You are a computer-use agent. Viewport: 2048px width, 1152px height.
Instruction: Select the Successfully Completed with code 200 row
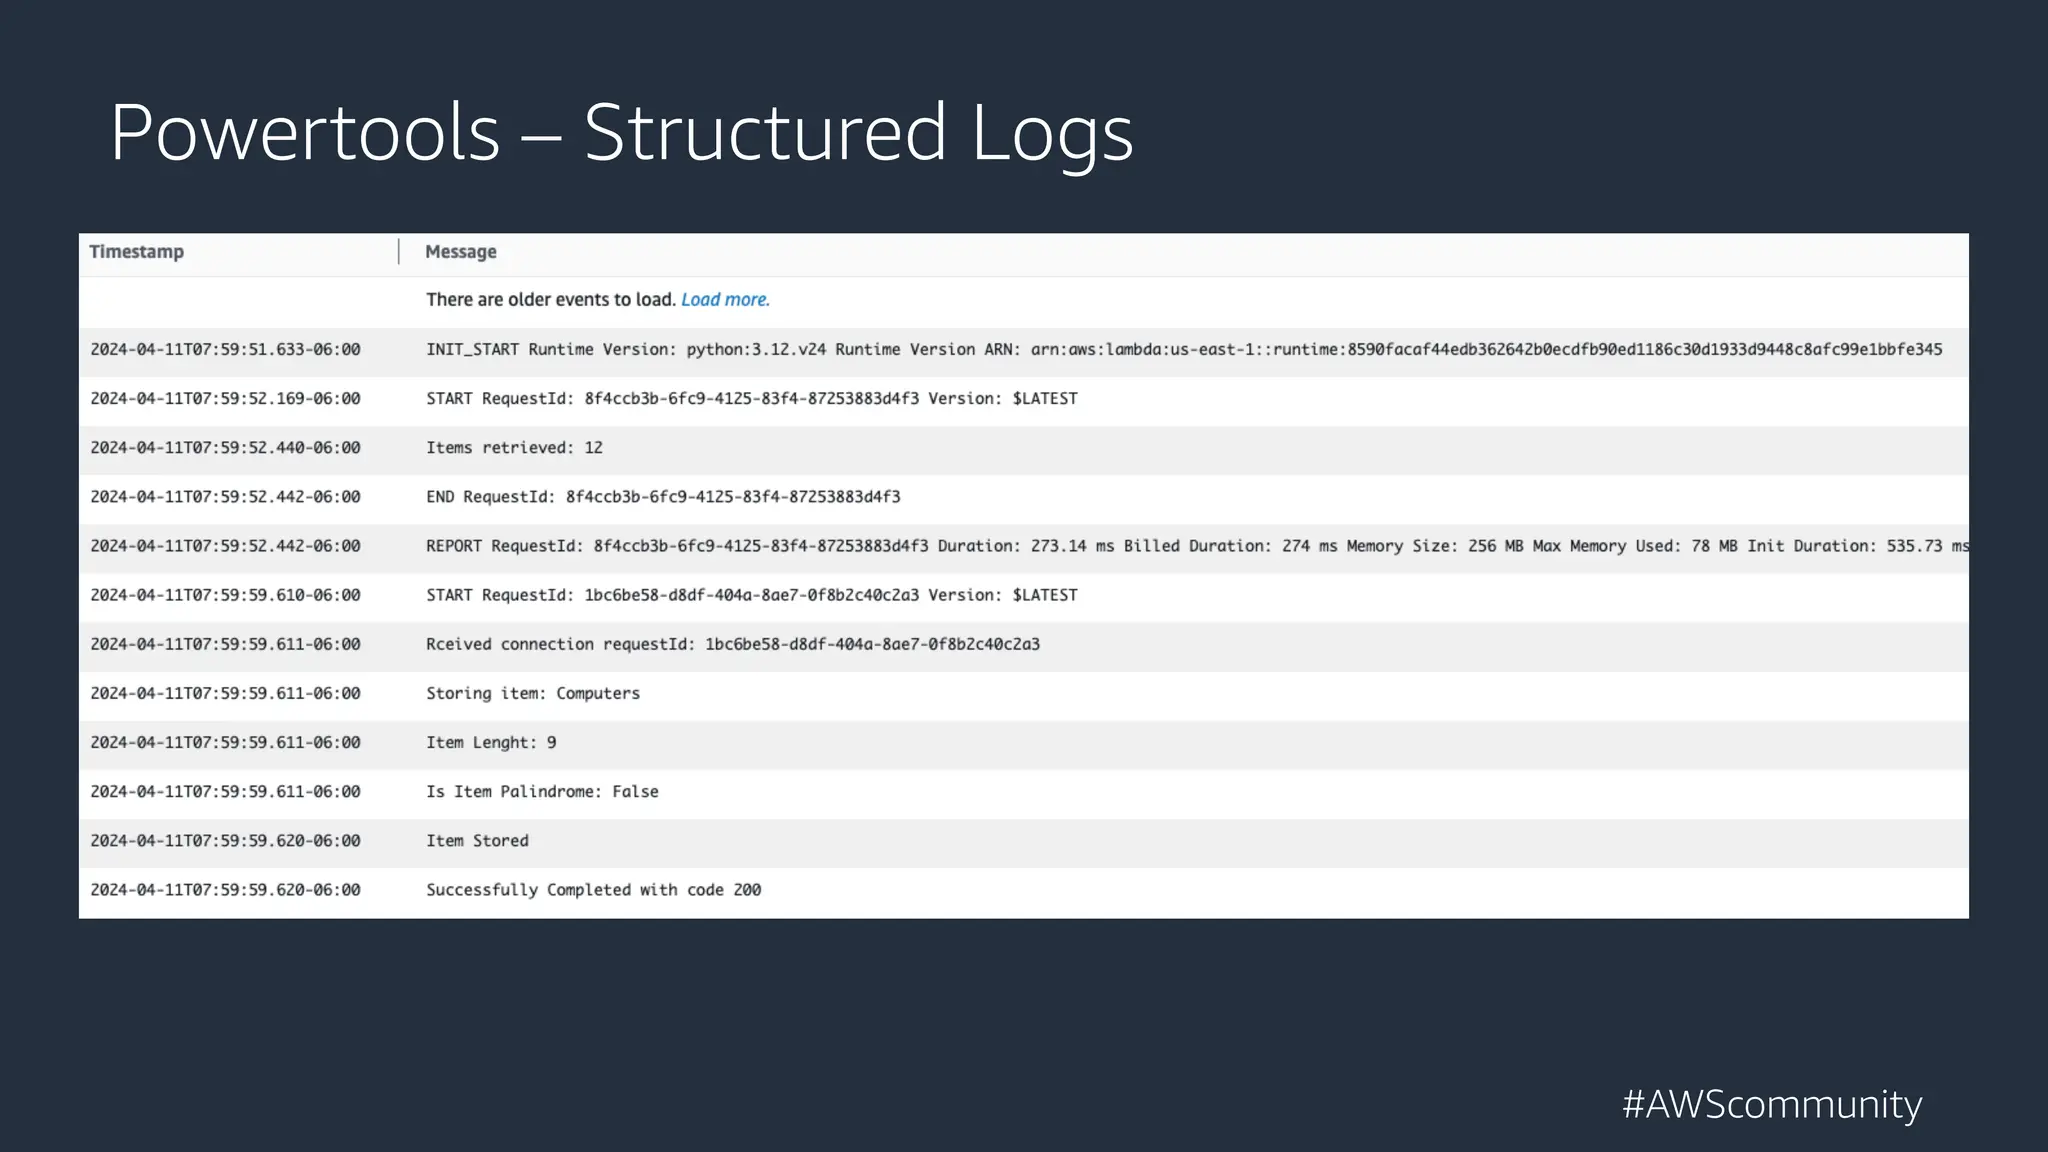594,889
